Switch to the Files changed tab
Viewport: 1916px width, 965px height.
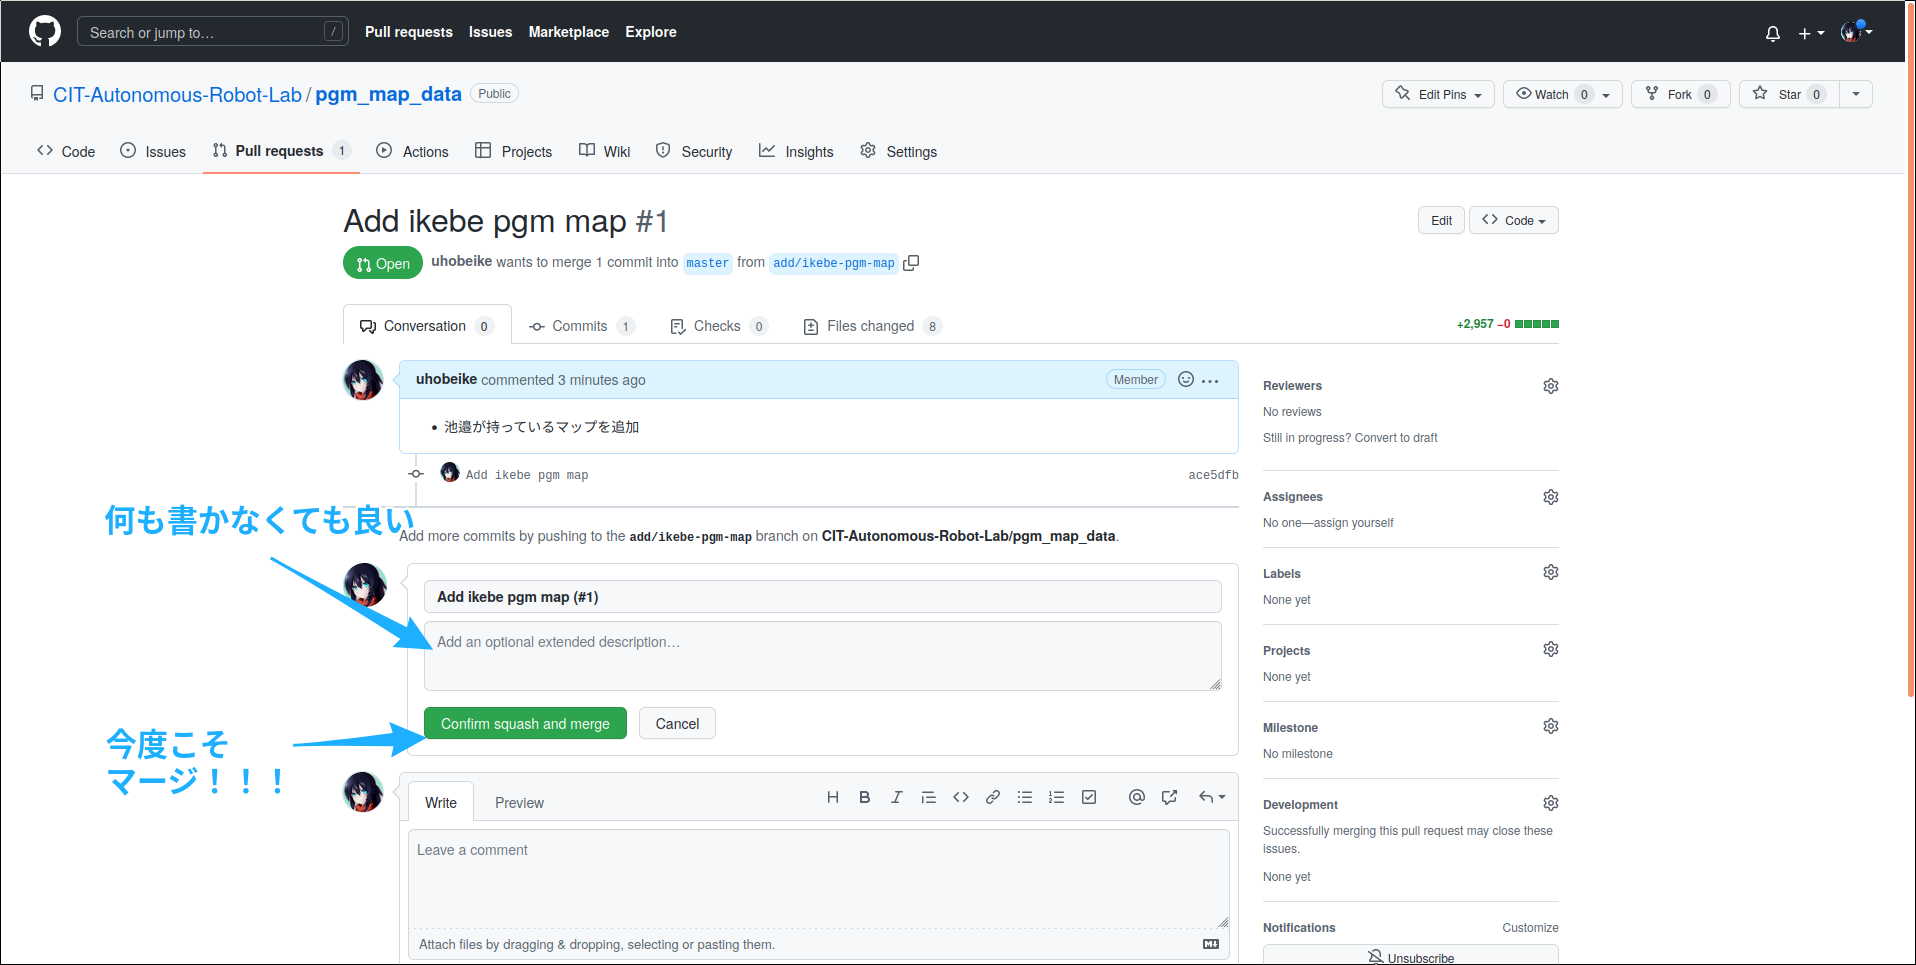coord(870,325)
